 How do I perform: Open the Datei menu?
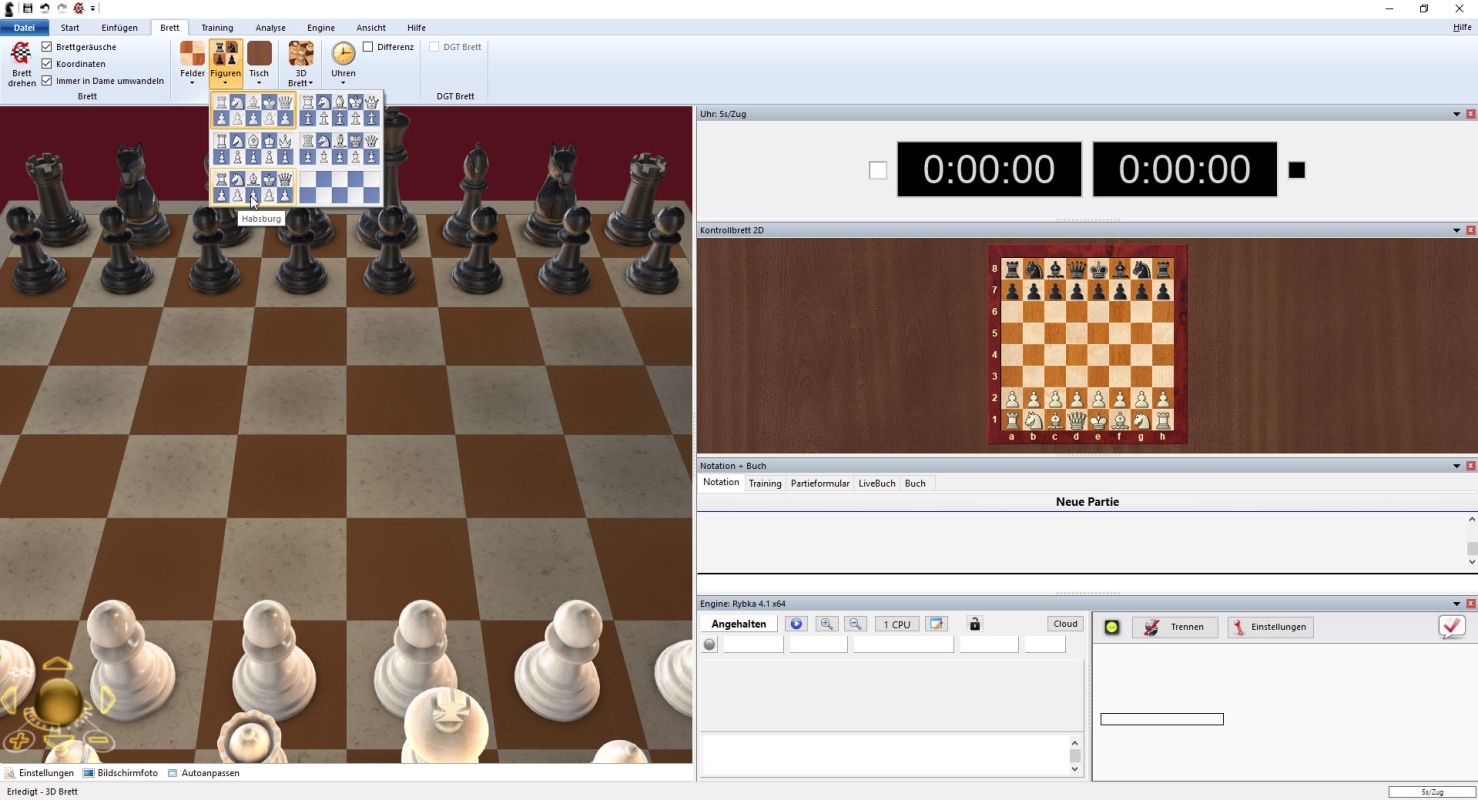coord(24,28)
